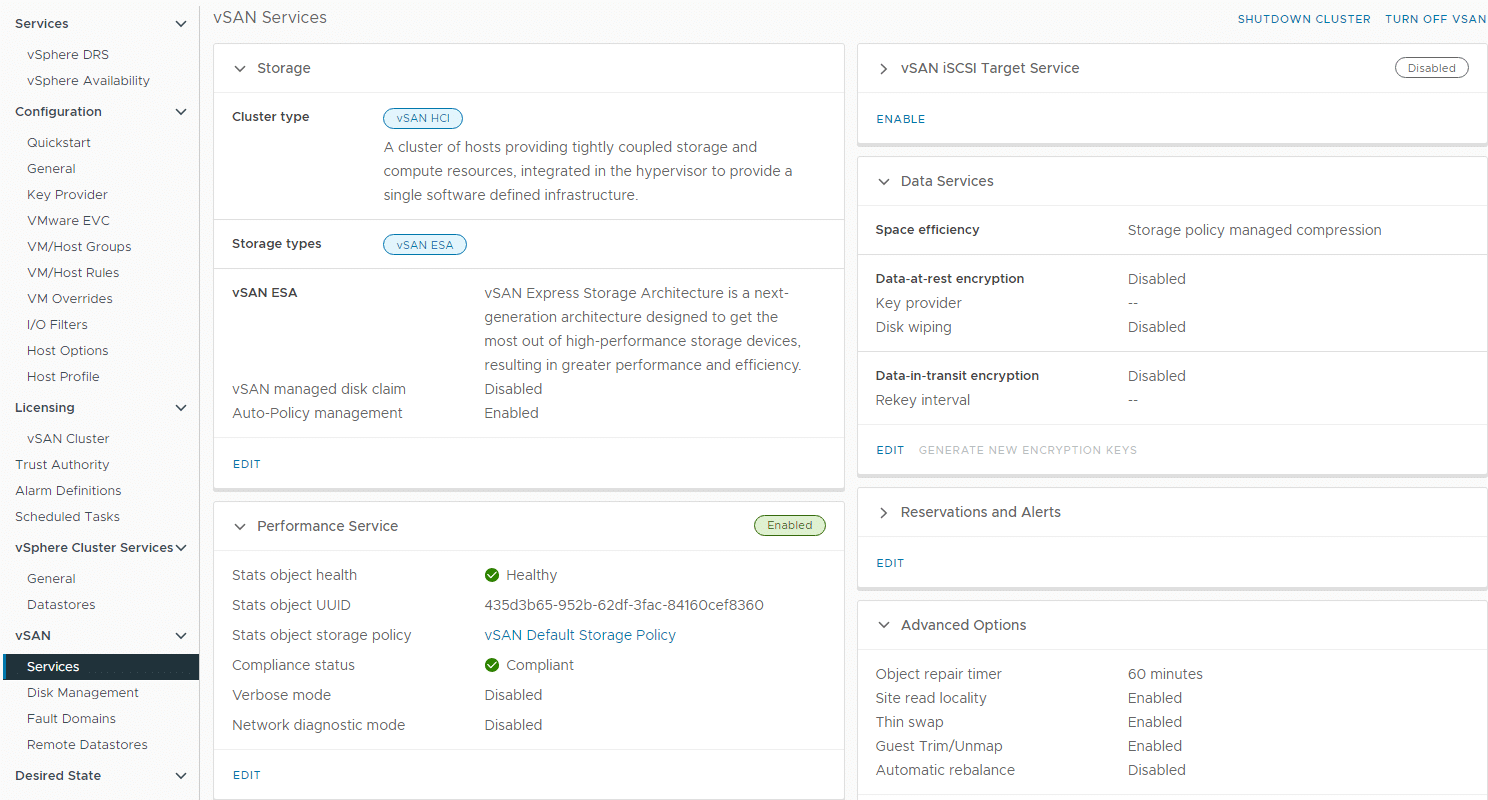Select the Stats object UUID value
Viewport: 1488px width, 800px height.
coord(624,605)
